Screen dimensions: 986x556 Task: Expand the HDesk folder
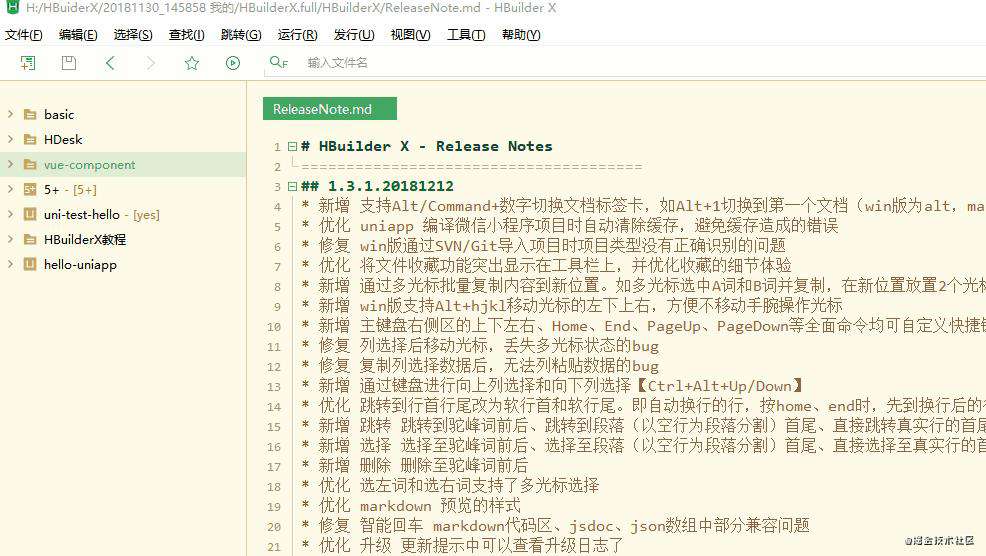click(10, 139)
